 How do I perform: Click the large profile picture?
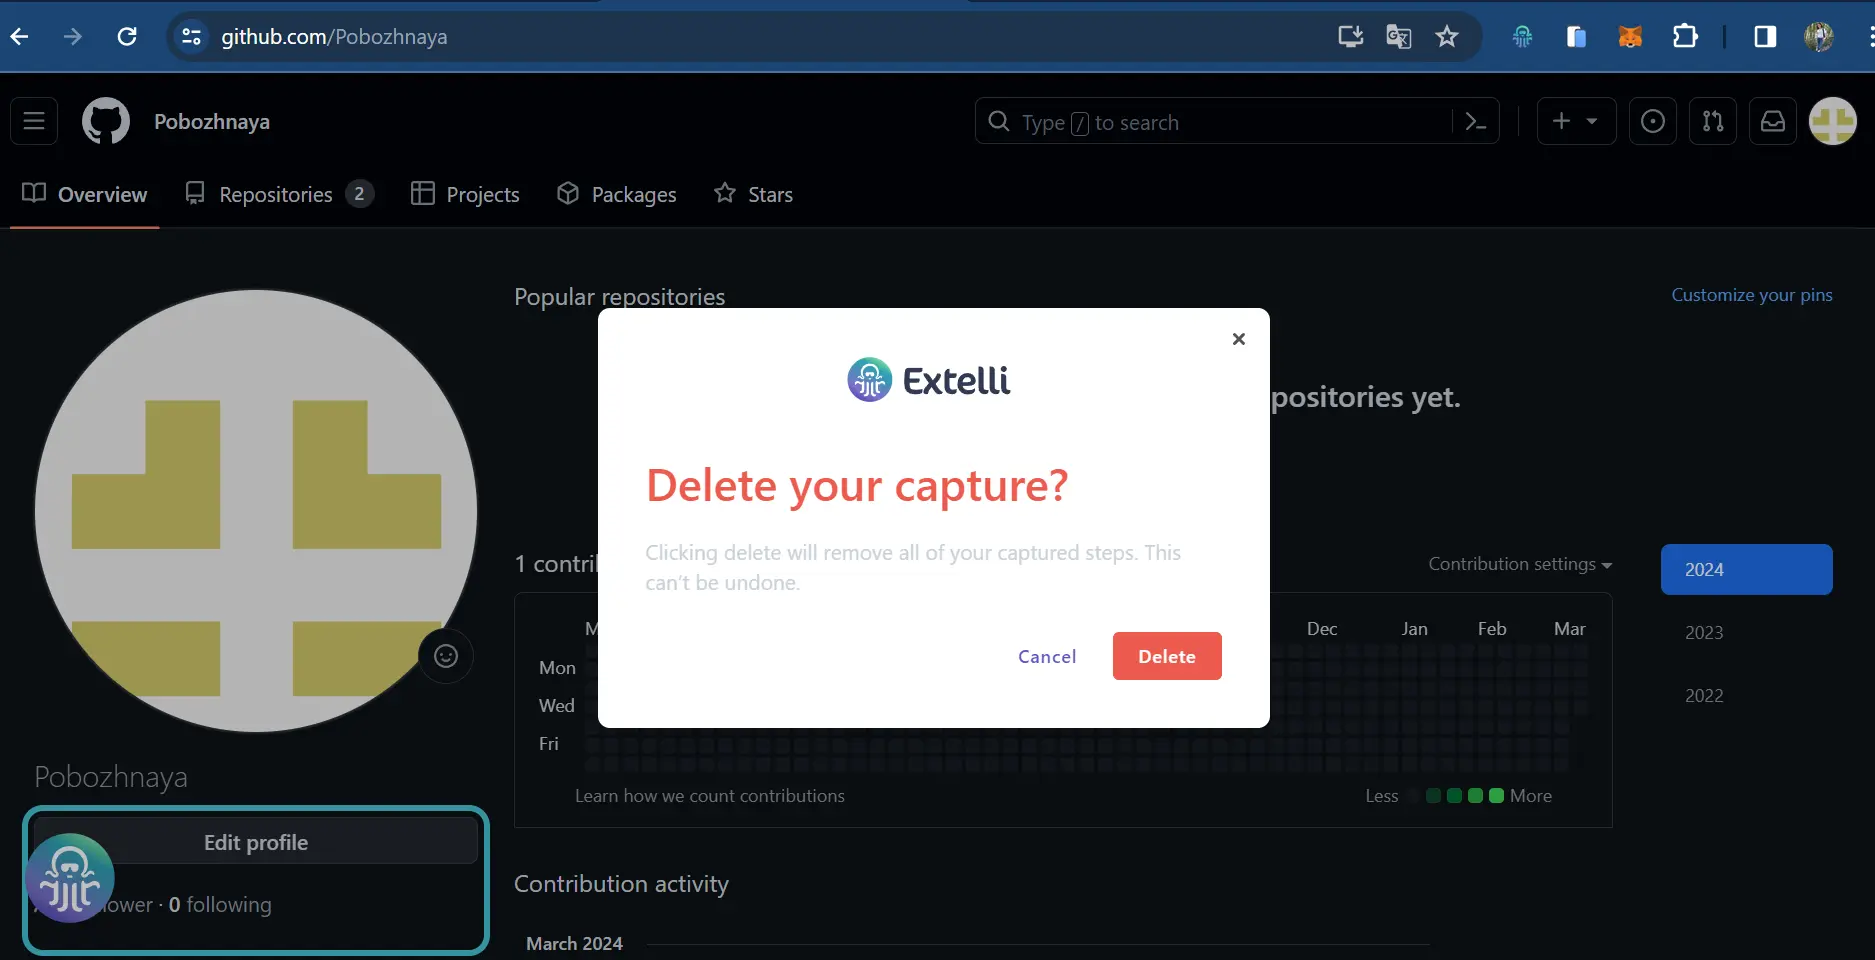tap(256, 511)
